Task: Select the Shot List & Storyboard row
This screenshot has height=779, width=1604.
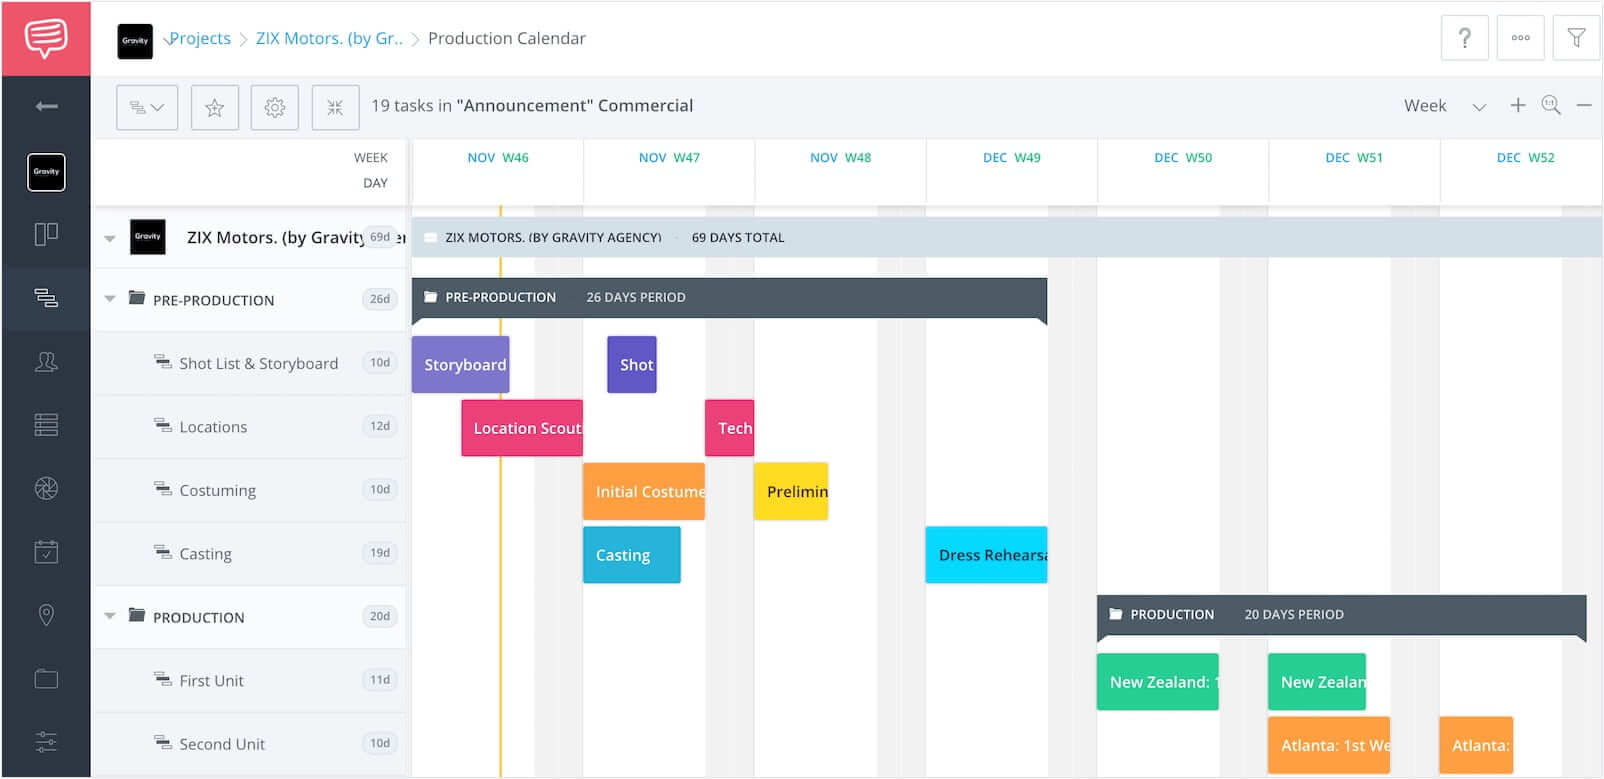Action: point(249,363)
